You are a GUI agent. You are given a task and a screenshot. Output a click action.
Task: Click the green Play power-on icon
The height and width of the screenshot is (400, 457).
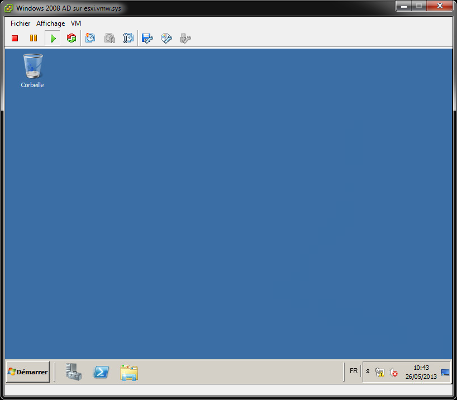click(x=53, y=38)
